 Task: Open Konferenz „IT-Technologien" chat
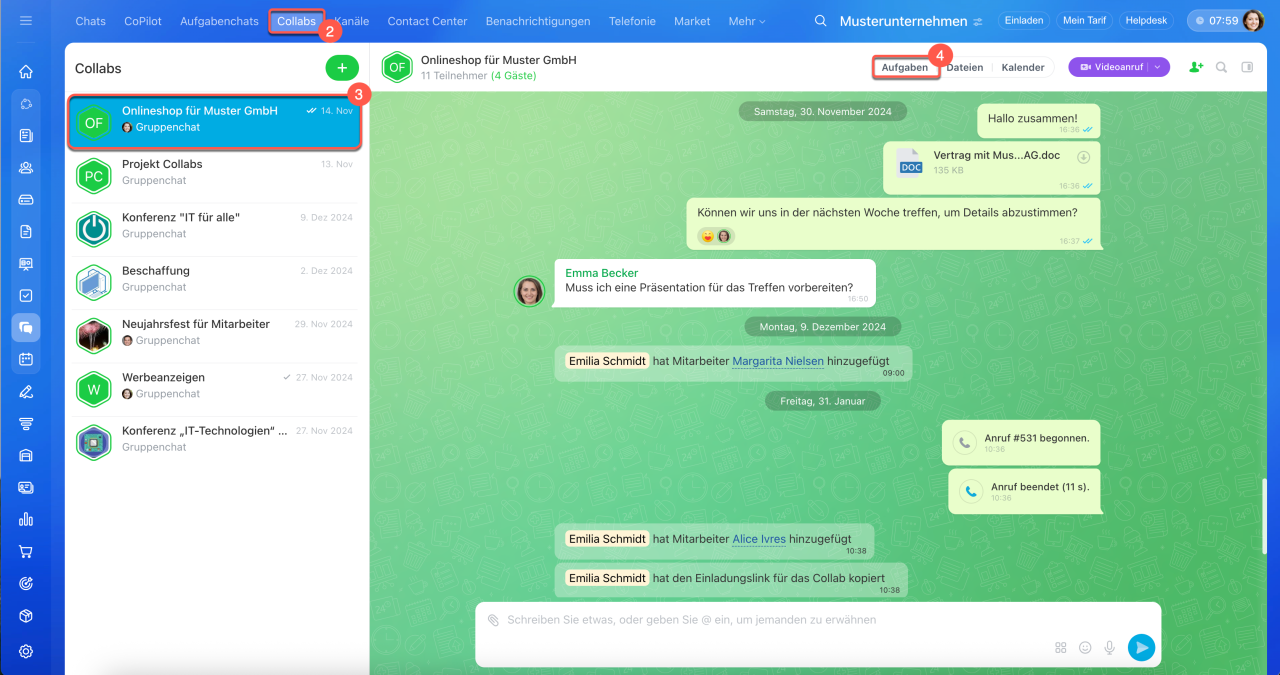215,443
